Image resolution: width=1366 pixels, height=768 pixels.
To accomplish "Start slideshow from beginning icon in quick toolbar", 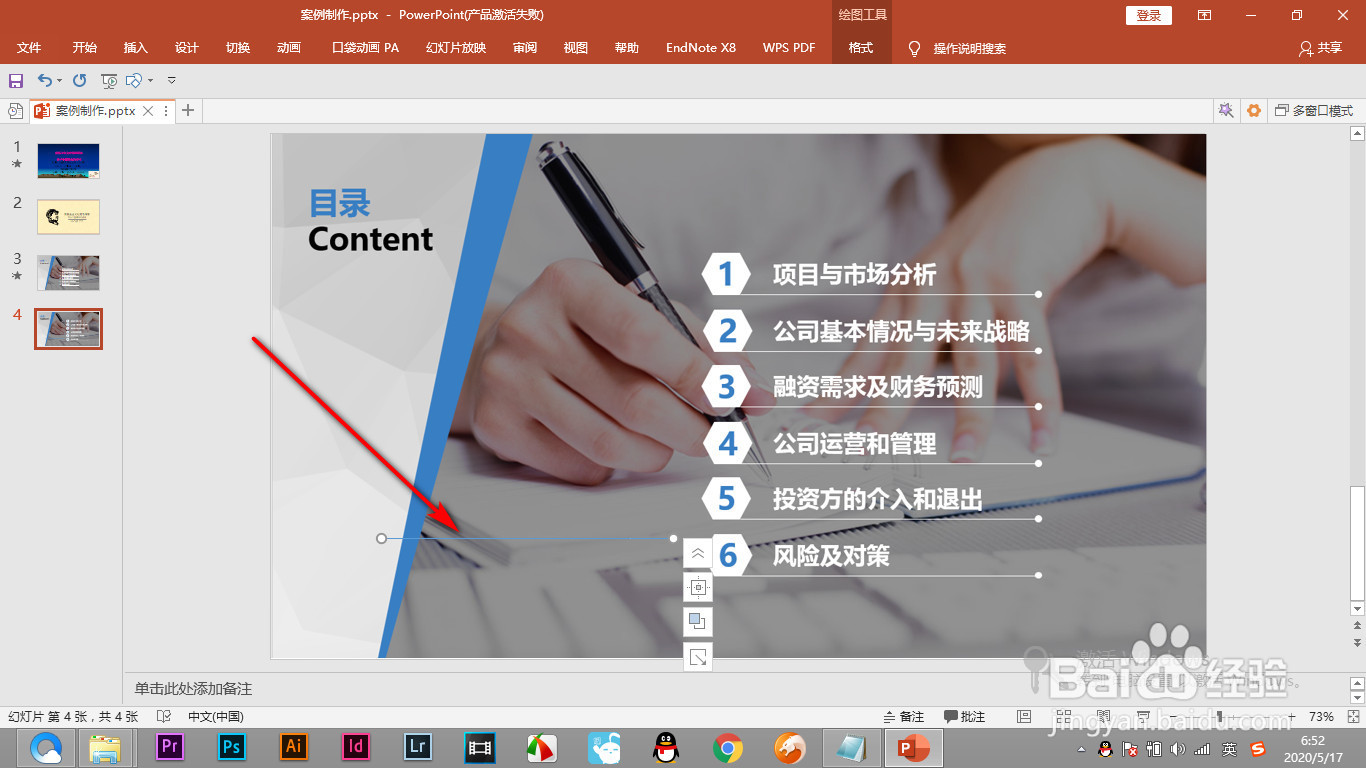I will (109, 80).
